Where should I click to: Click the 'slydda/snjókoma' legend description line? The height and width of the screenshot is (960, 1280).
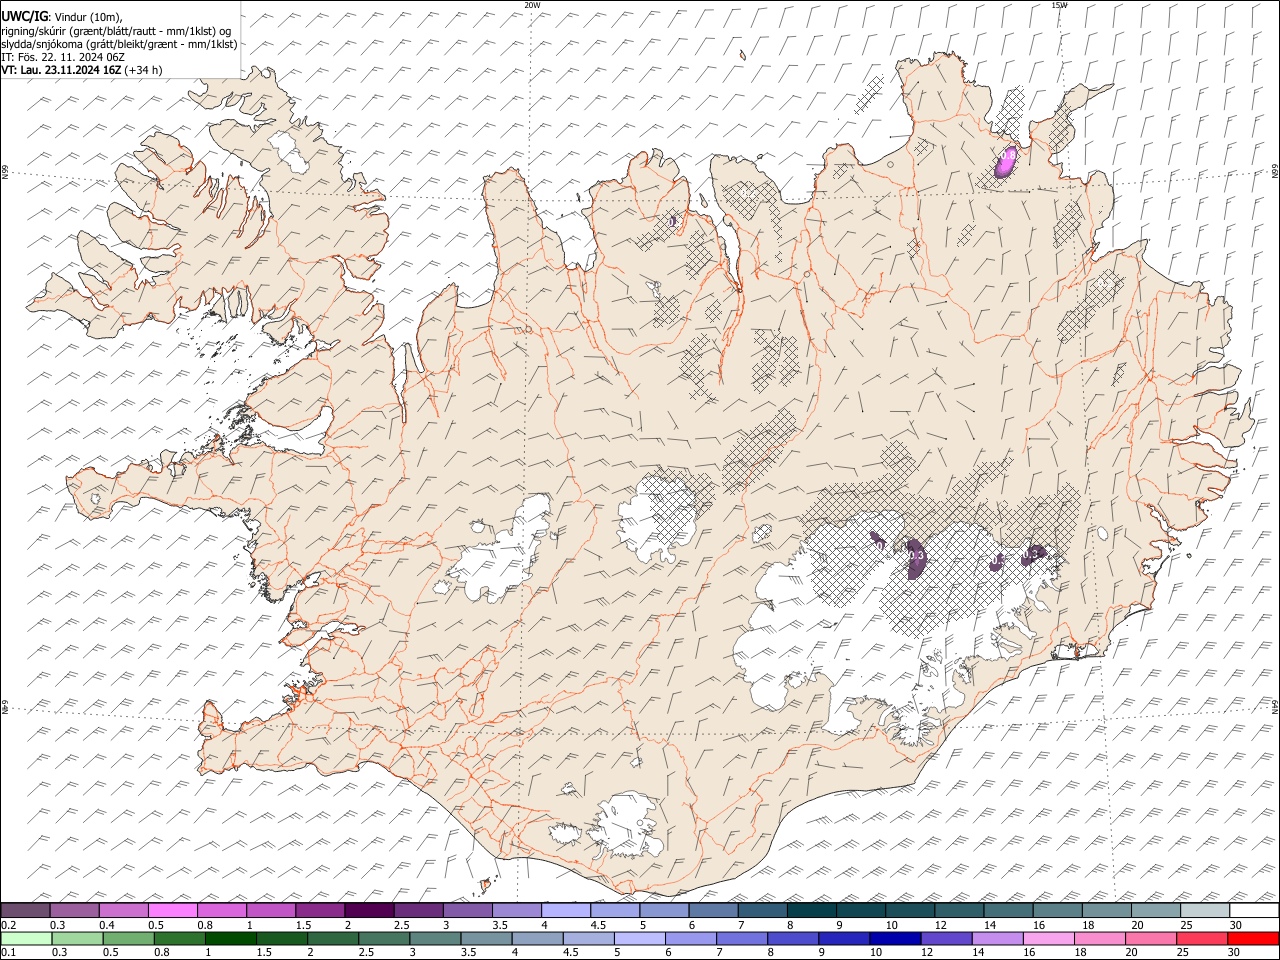[x=119, y=44]
